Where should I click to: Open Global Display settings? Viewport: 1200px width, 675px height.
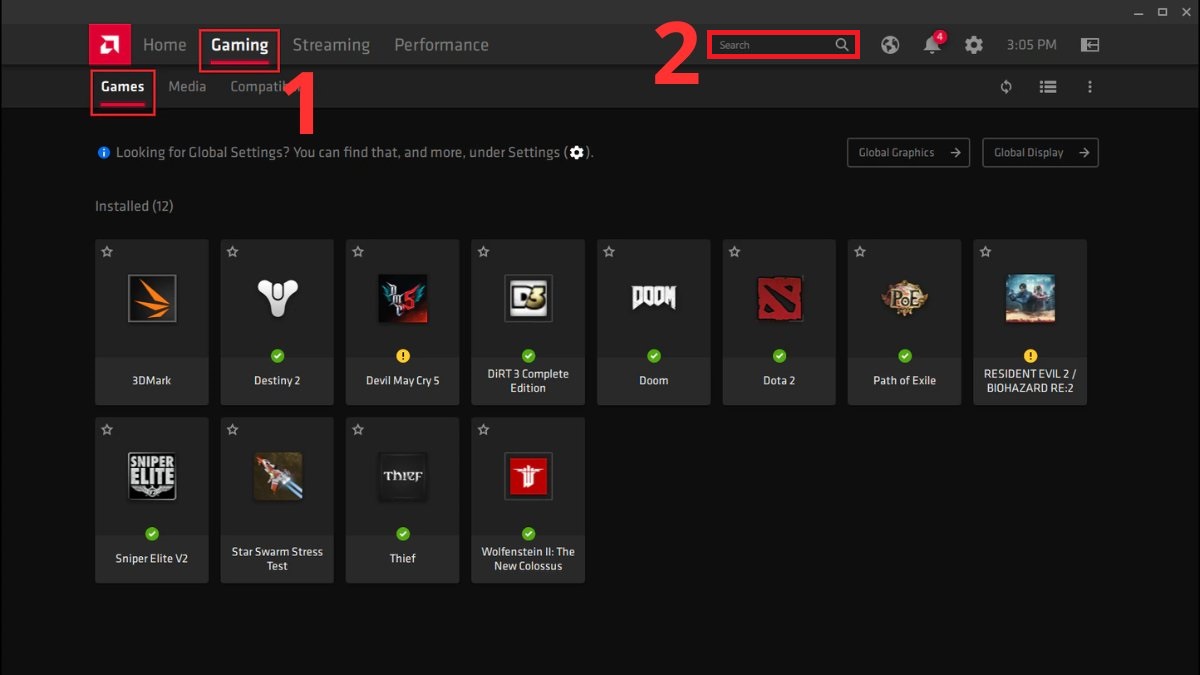point(1040,152)
